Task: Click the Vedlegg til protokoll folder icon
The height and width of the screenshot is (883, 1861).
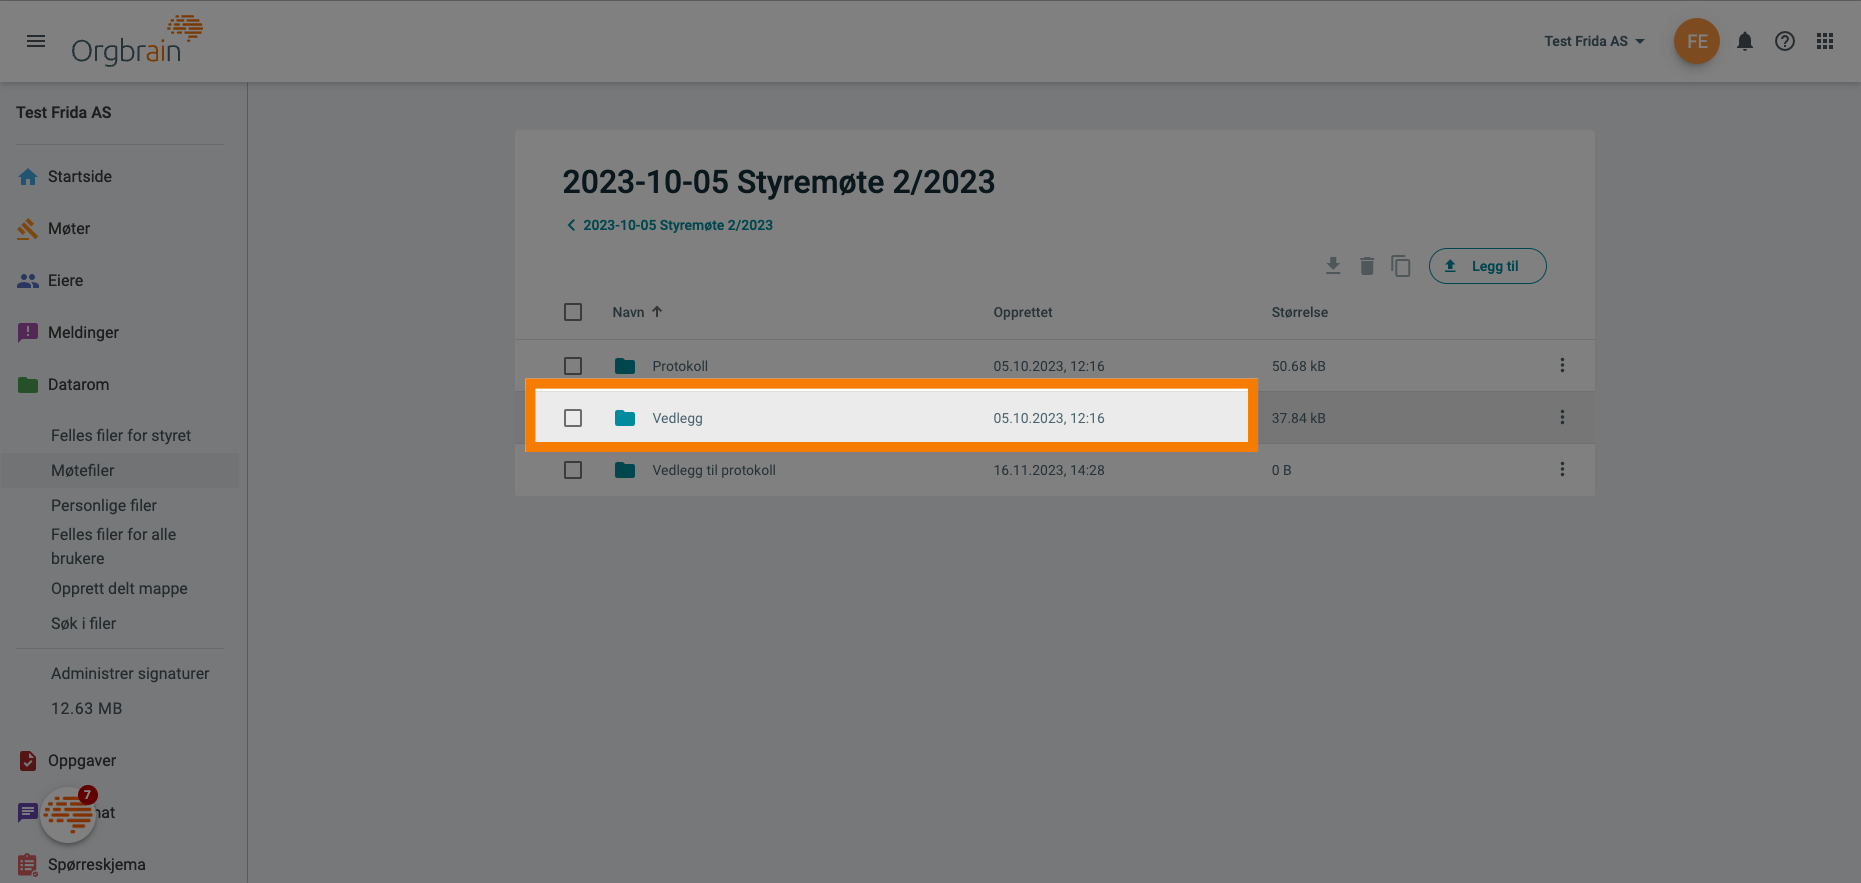Action: coord(625,470)
